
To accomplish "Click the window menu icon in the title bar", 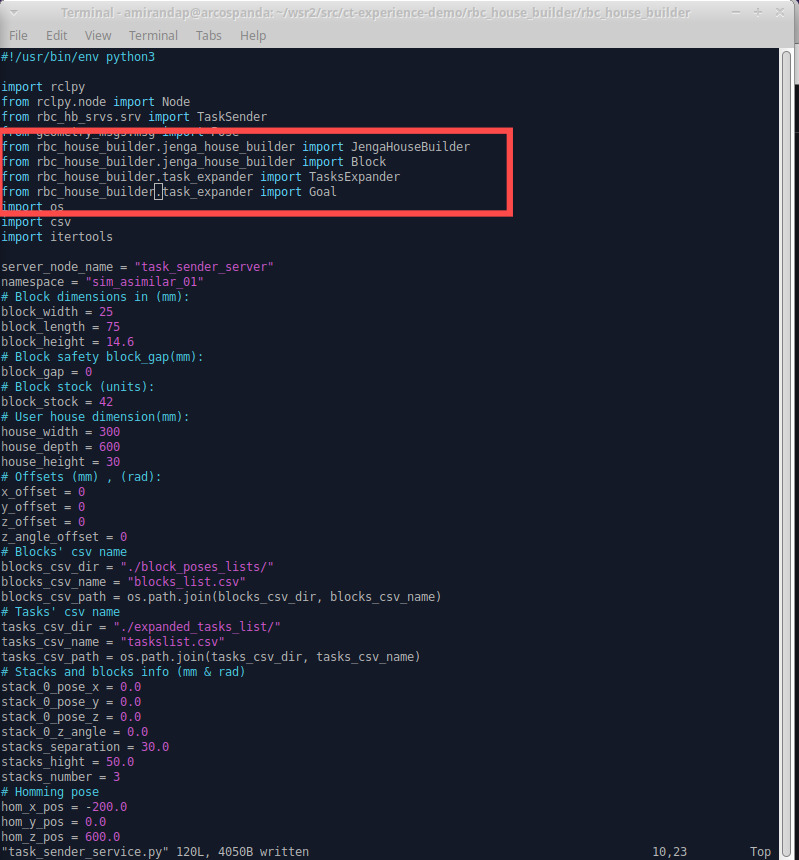I will (x=13, y=12).
